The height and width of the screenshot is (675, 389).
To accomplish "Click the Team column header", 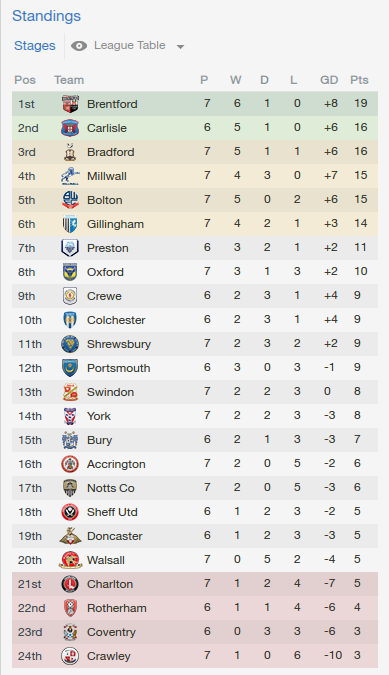I will [69, 80].
